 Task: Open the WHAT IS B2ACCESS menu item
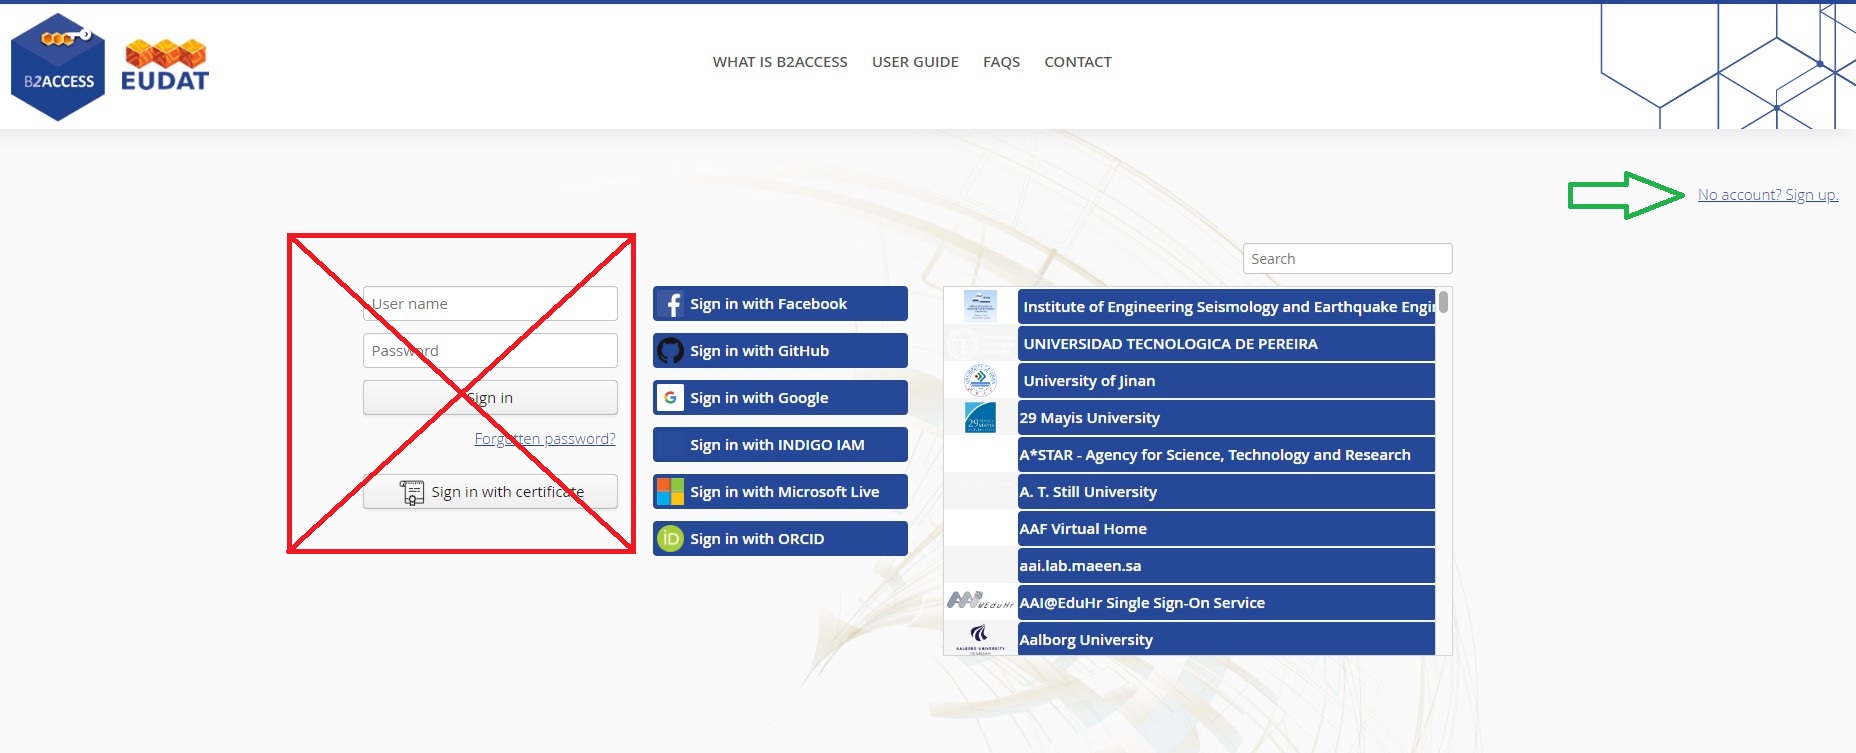pyautogui.click(x=780, y=62)
